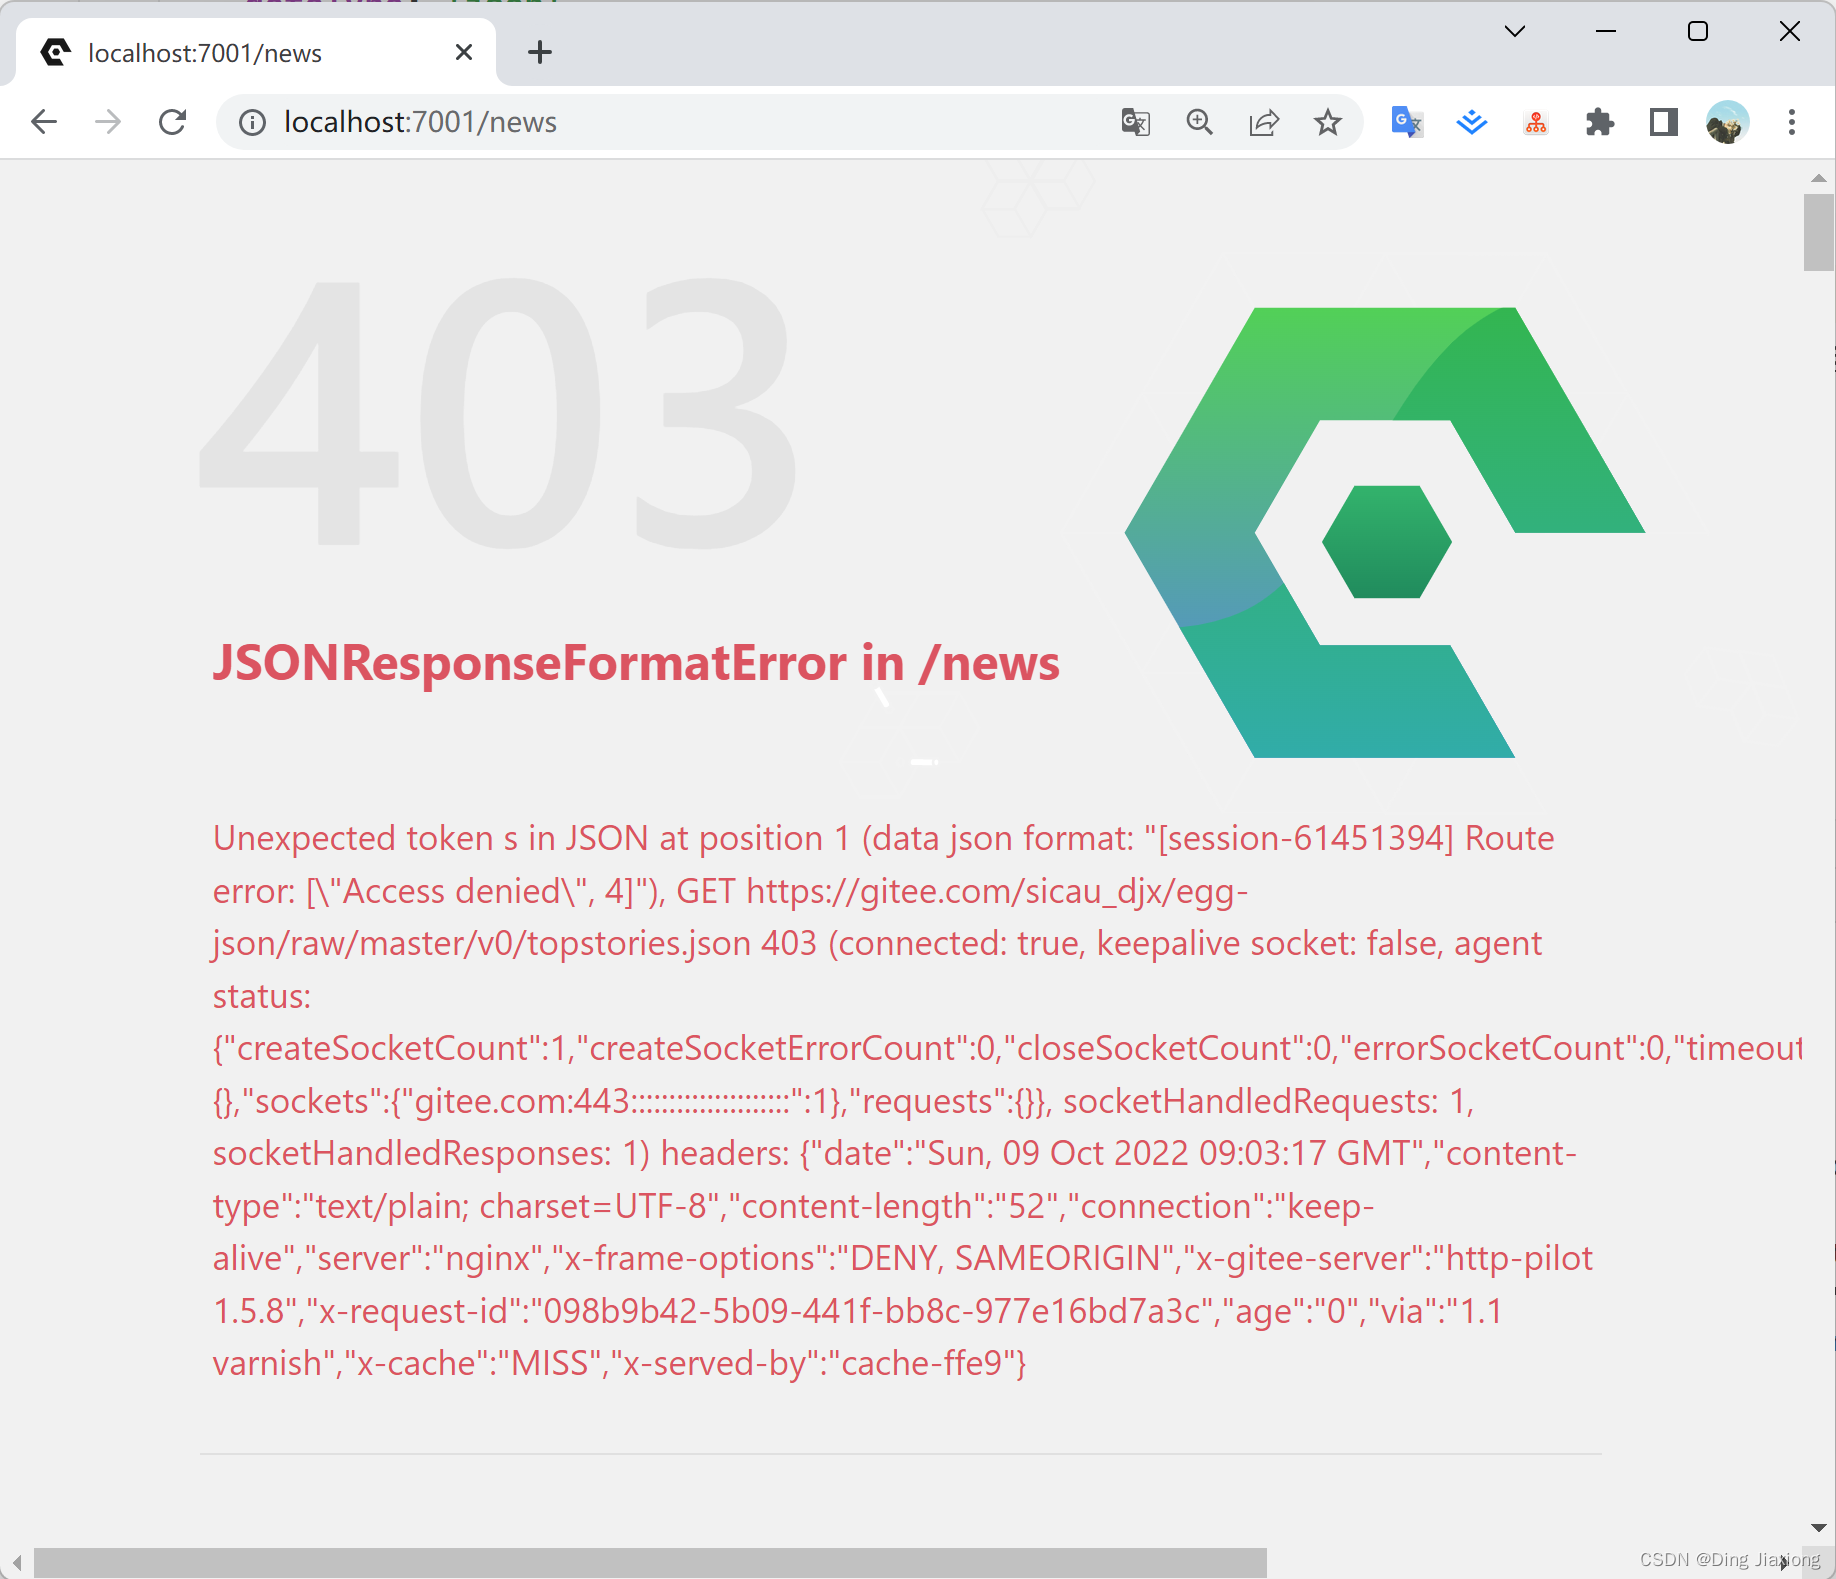This screenshot has width=1836, height=1579.
Task: Close the localhost:7001/news tab
Action: pos(464,52)
